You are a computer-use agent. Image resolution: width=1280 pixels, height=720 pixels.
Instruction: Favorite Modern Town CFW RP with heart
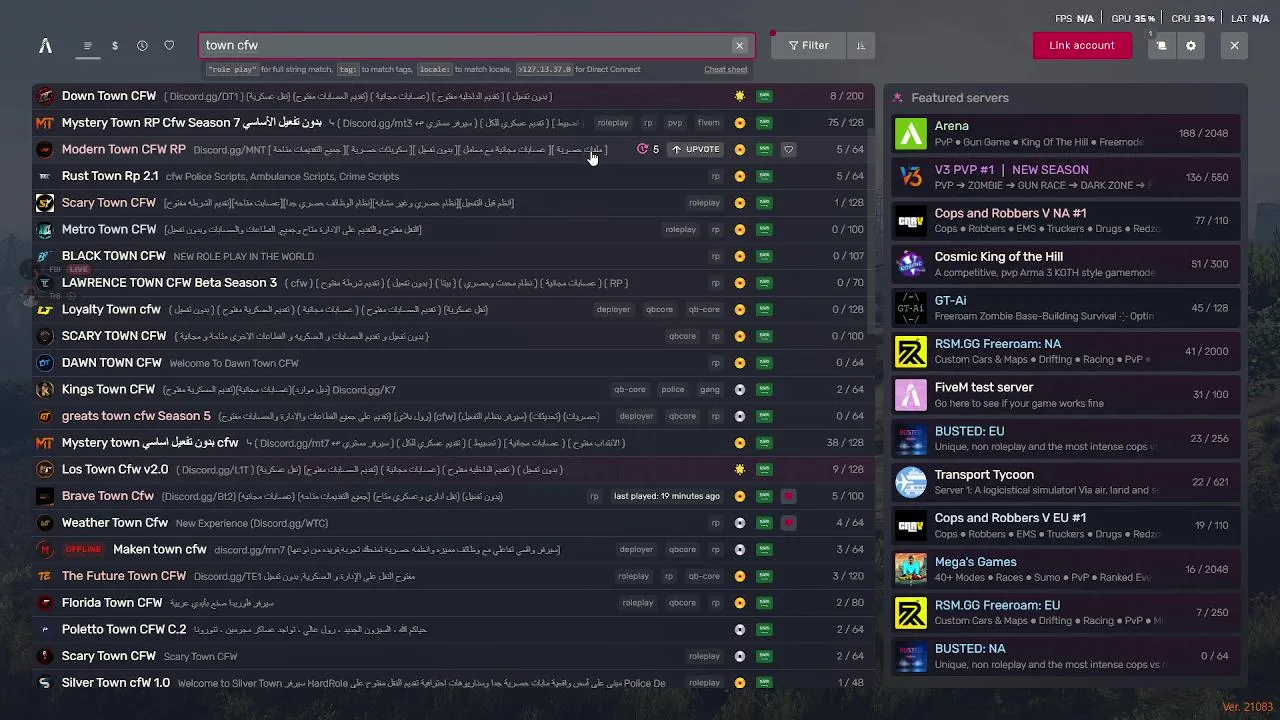point(788,149)
